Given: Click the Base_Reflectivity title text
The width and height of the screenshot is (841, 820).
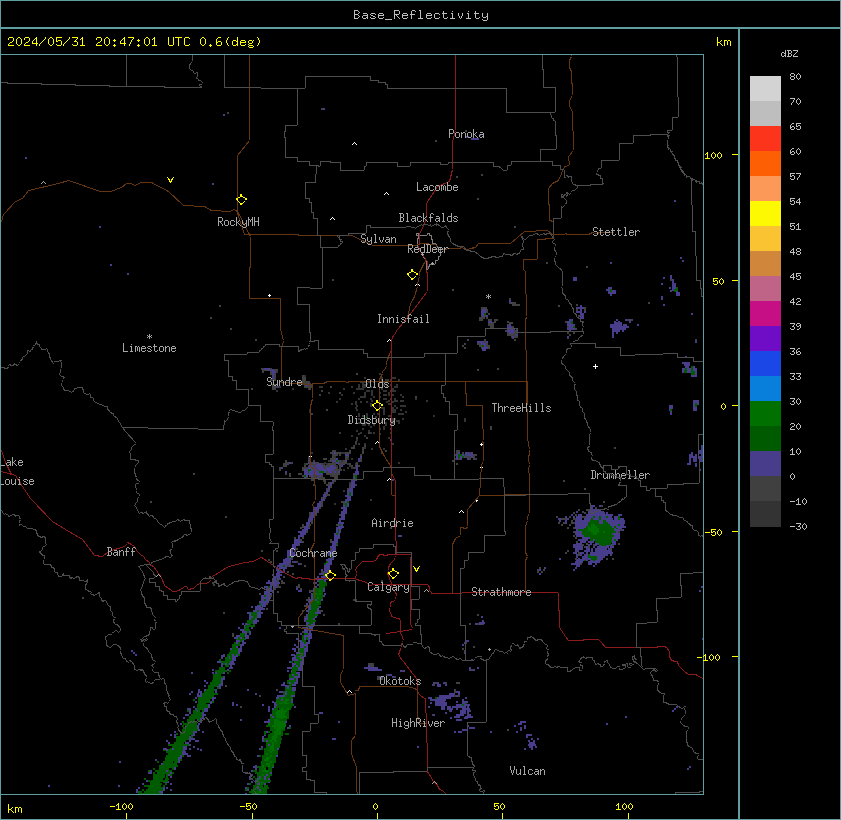Looking at the screenshot, I should 421,15.
